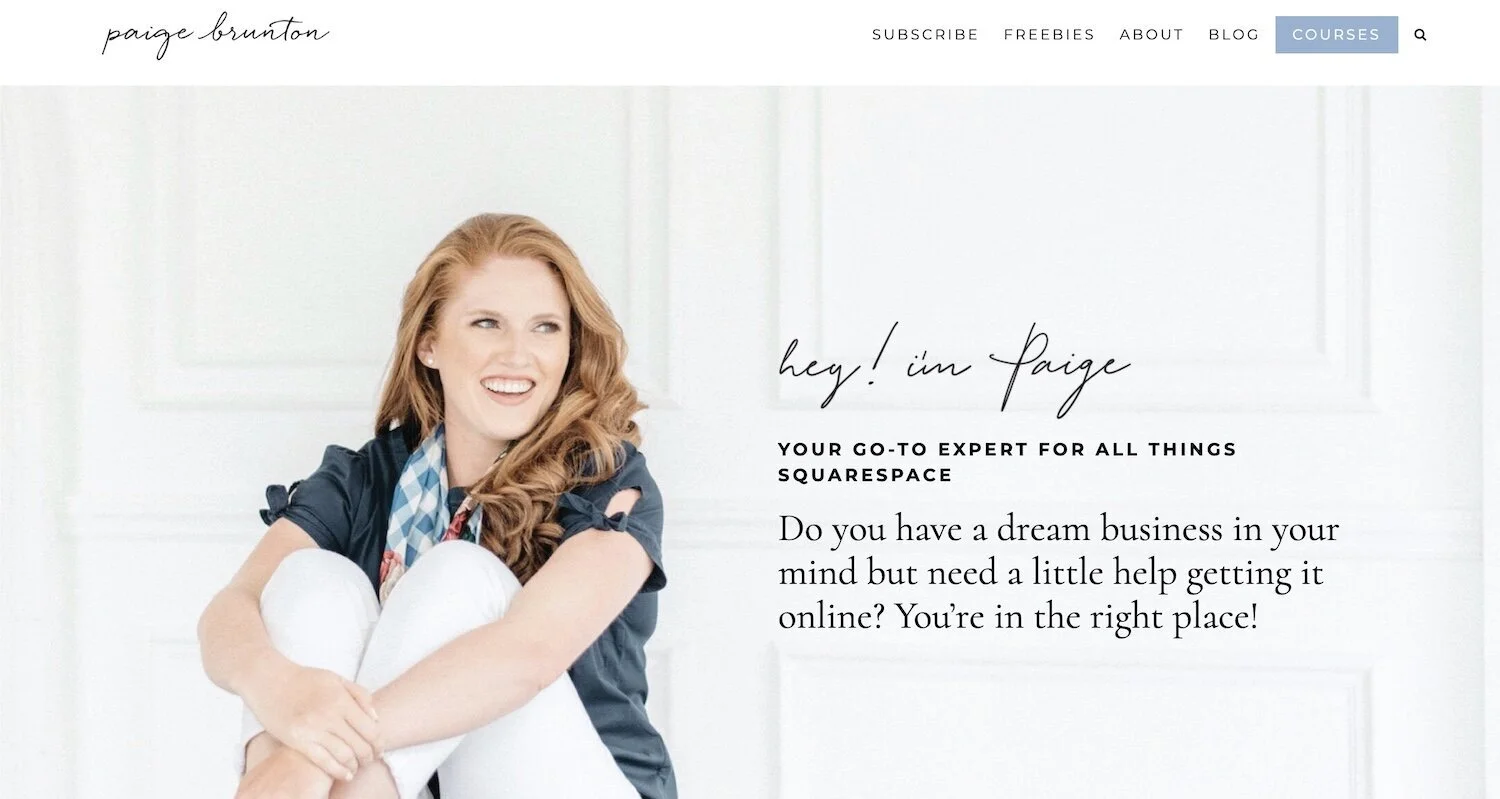1500x799 pixels.
Task: Click the word Squarespace in the subheading
Action: pos(866,475)
